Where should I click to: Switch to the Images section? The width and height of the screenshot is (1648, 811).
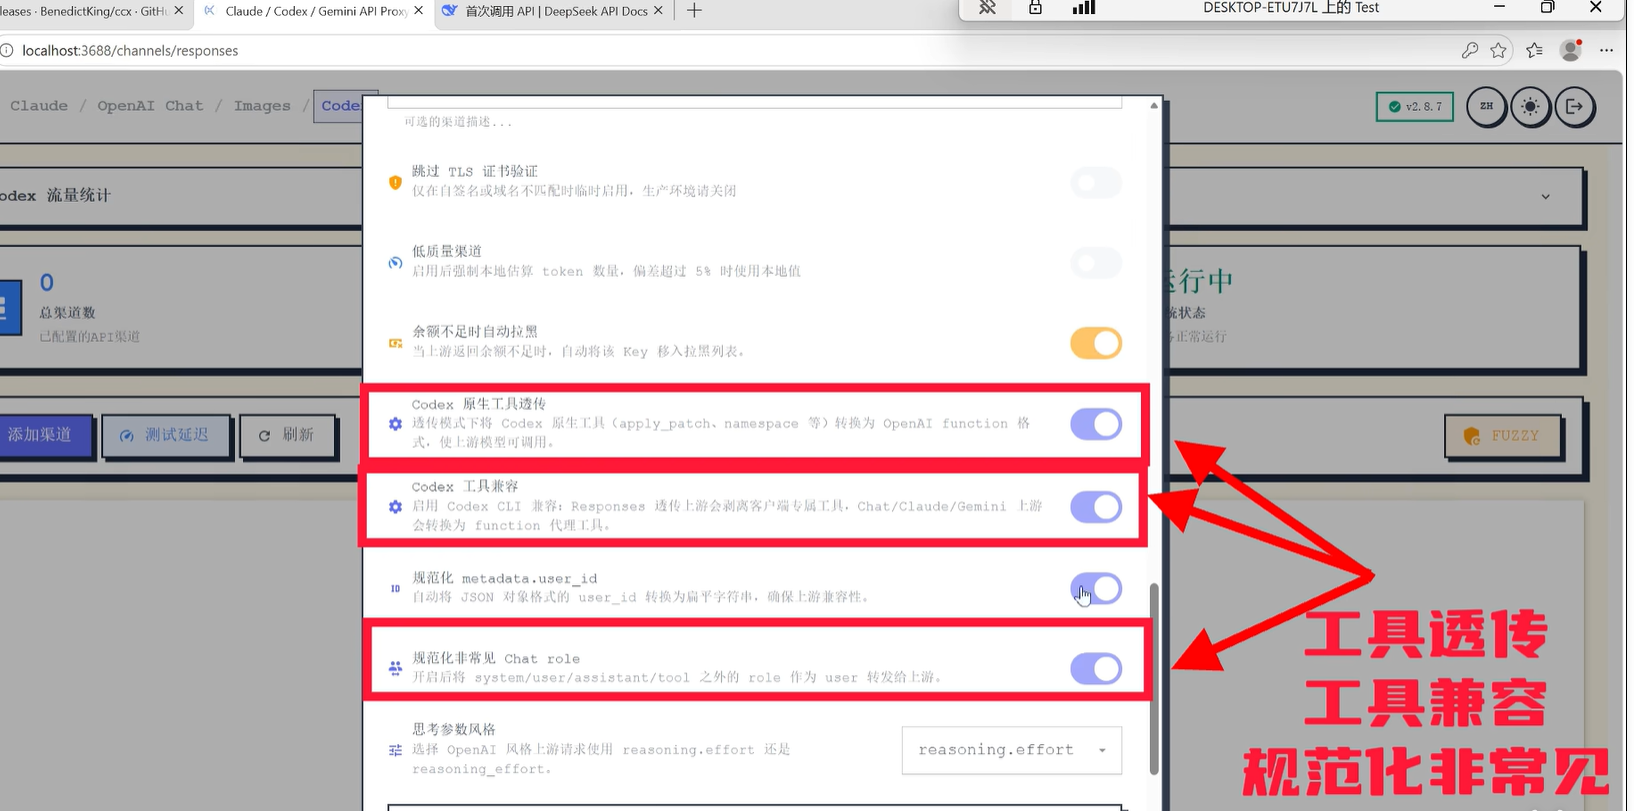pyautogui.click(x=262, y=106)
